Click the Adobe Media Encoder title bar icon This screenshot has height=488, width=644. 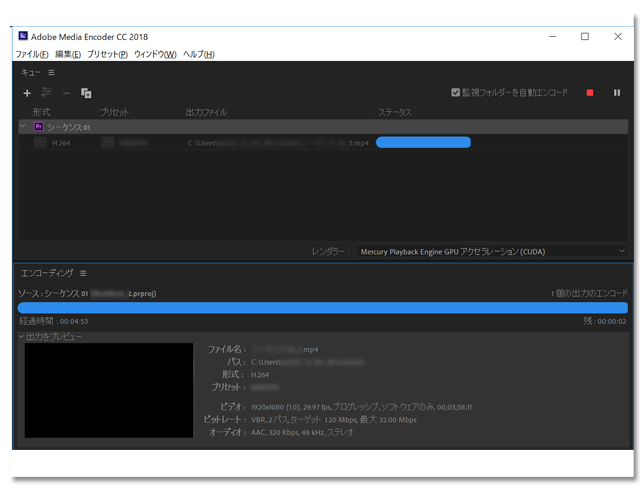(23, 36)
